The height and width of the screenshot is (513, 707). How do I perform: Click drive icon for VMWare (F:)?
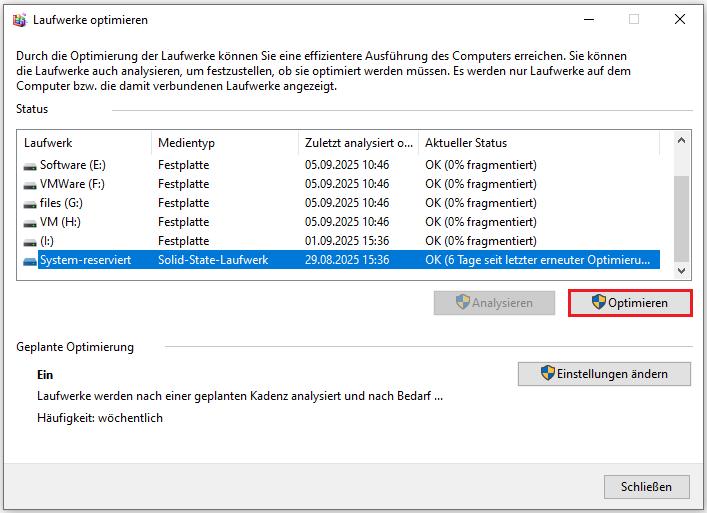pyautogui.click(x=30, y=185)
